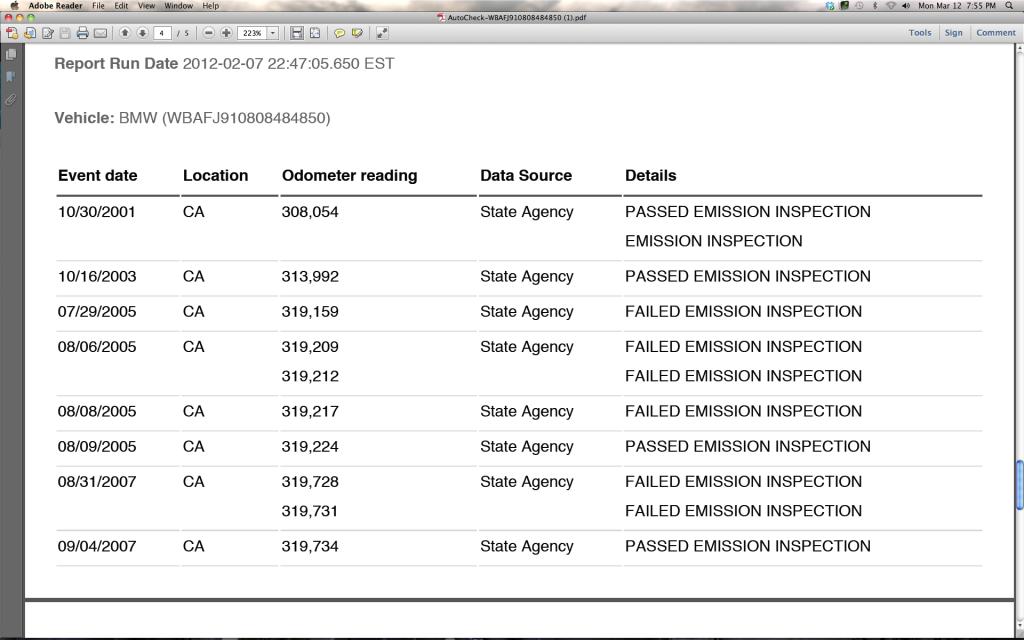Show bookmarks panel in sidebar
Viewport: 1024px width, 640px height.
[x=10, y=77]
